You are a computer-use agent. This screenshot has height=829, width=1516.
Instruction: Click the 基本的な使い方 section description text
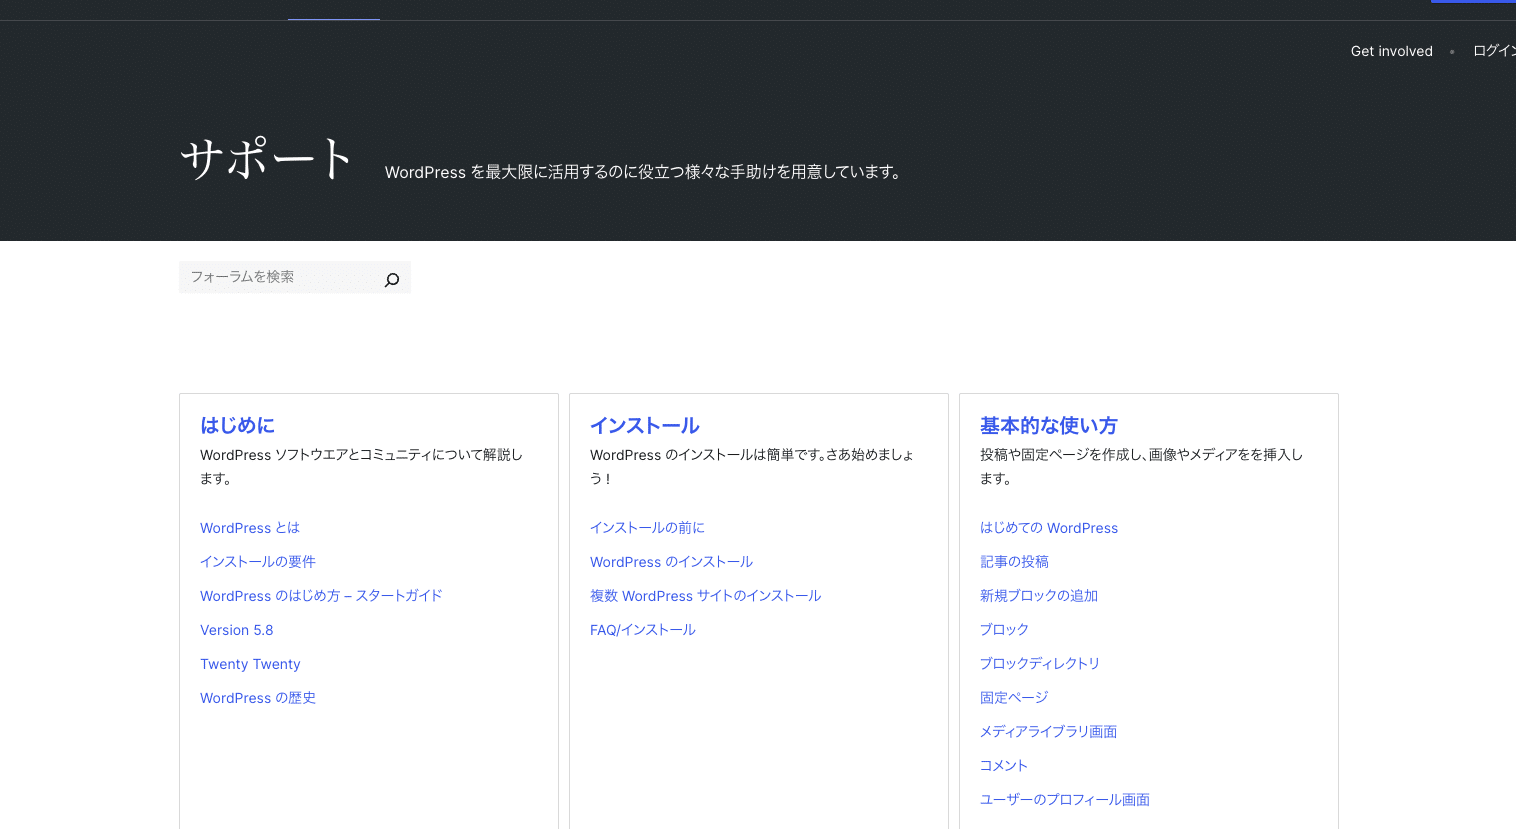coord(1141,467)
